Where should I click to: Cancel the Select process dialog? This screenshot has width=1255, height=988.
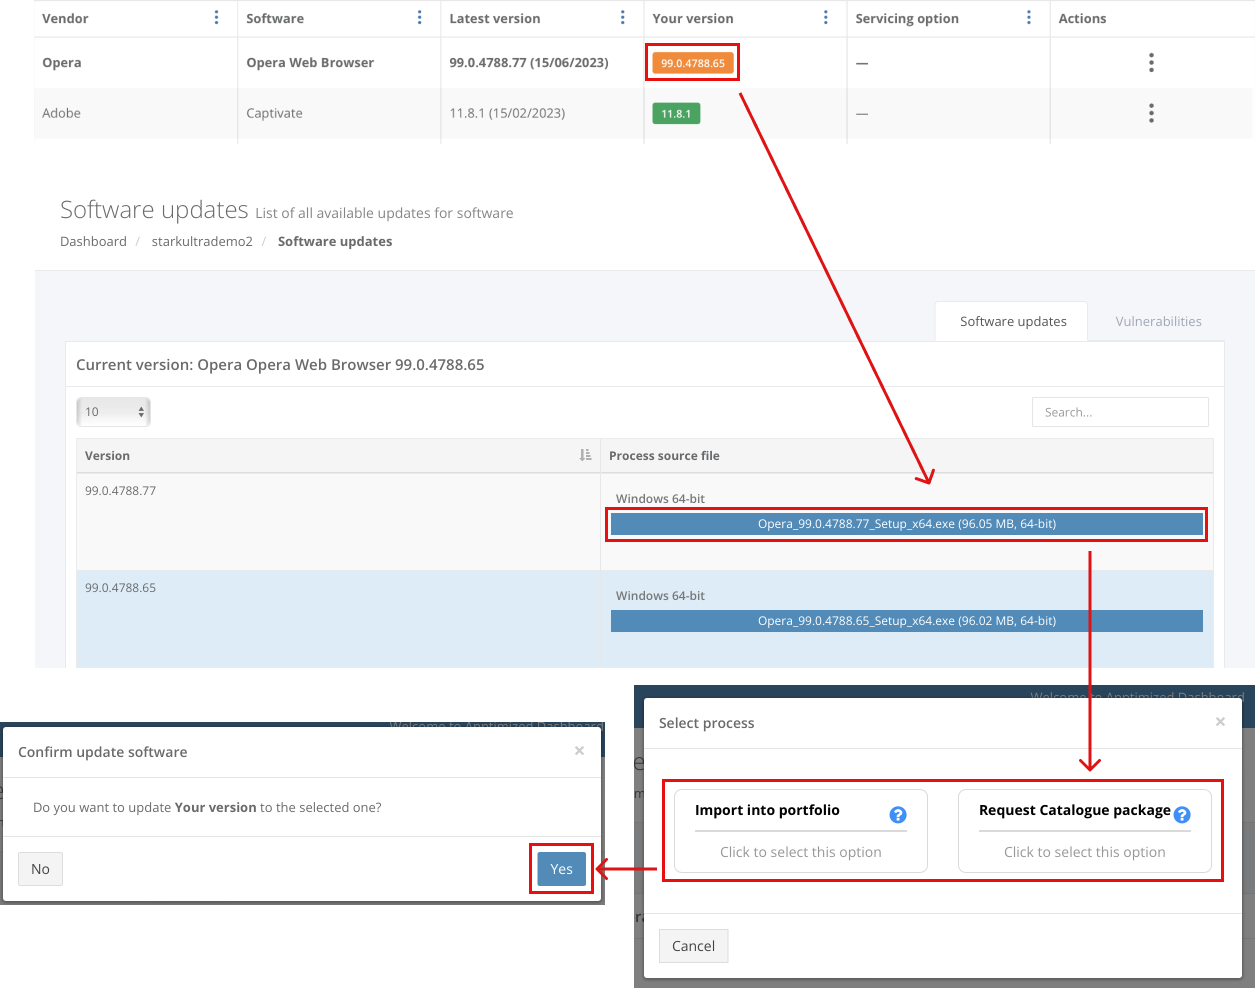click(x=693, y=946)
